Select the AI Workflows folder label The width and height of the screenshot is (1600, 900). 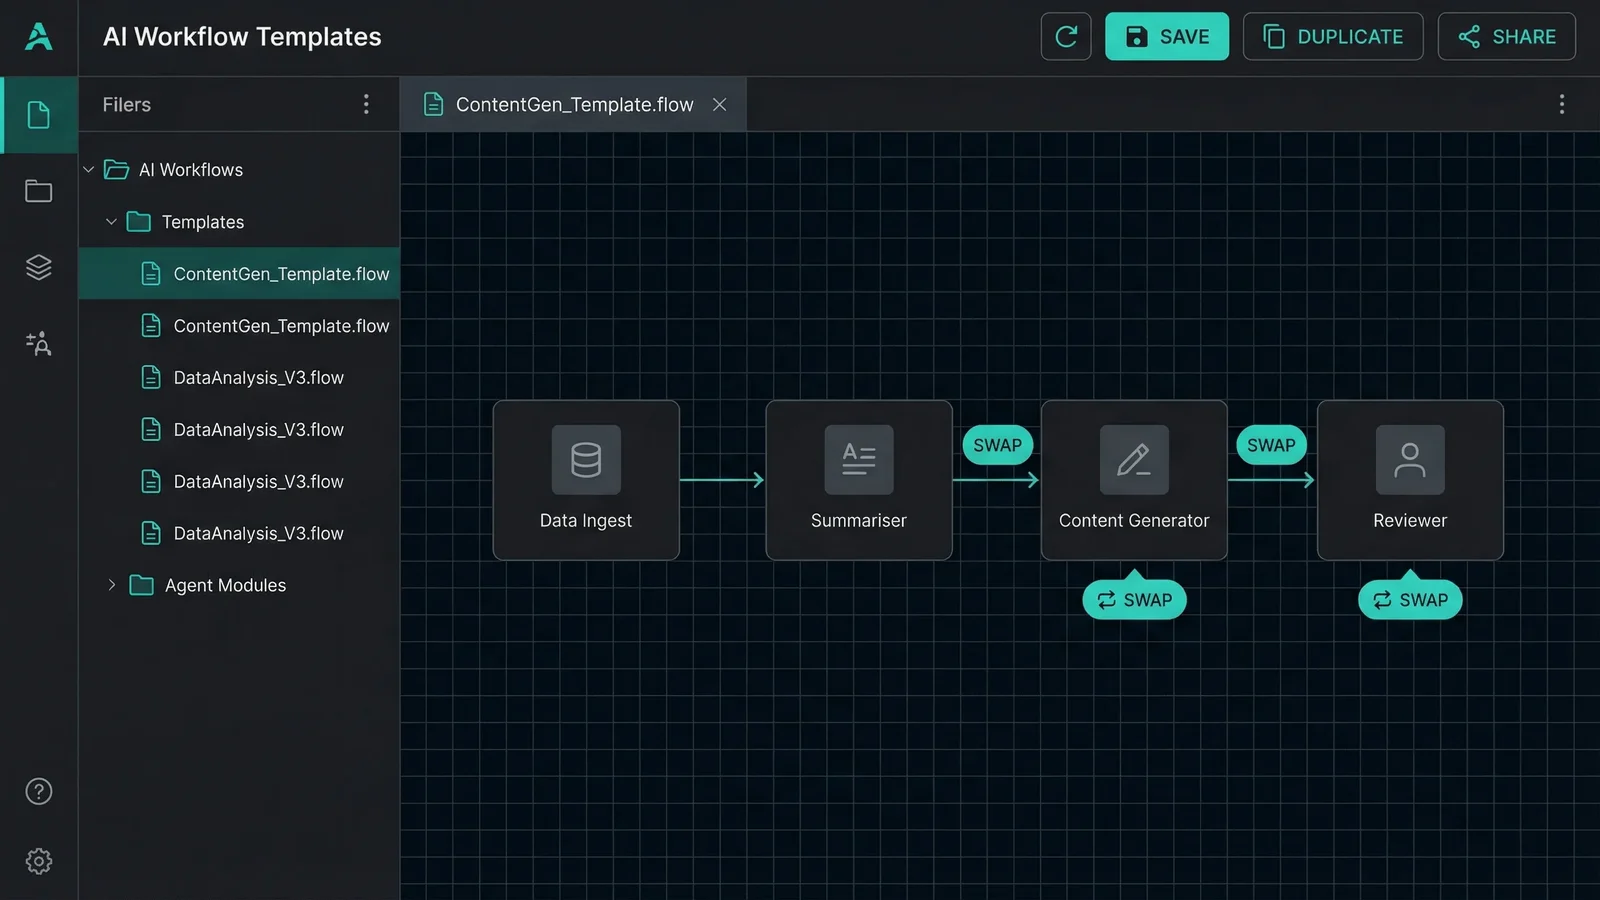click(x=191, y=170)
